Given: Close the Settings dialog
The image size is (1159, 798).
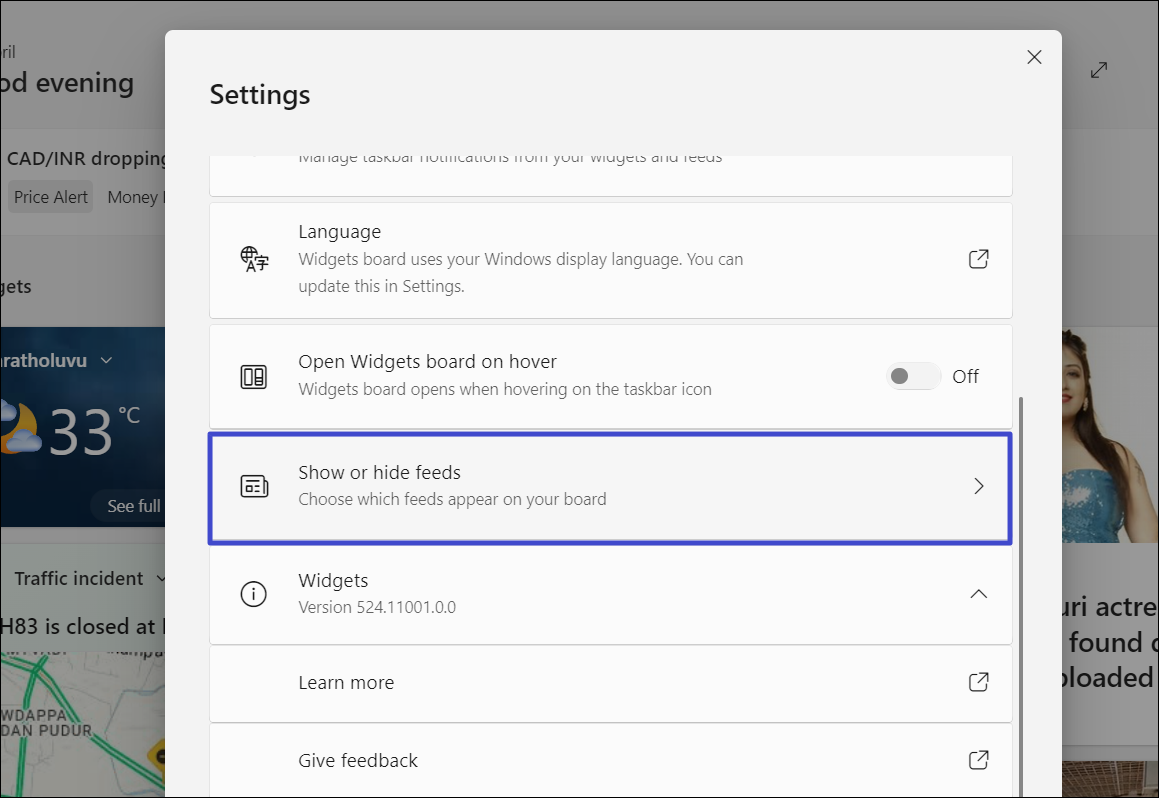Looking at the screenshot, I should click(1034, 58).
